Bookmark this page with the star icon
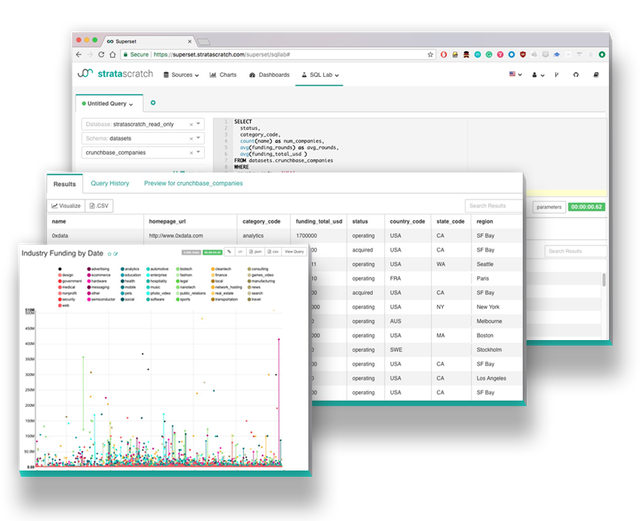This screenshot has width=640, height=521. (x=430, y=54)
